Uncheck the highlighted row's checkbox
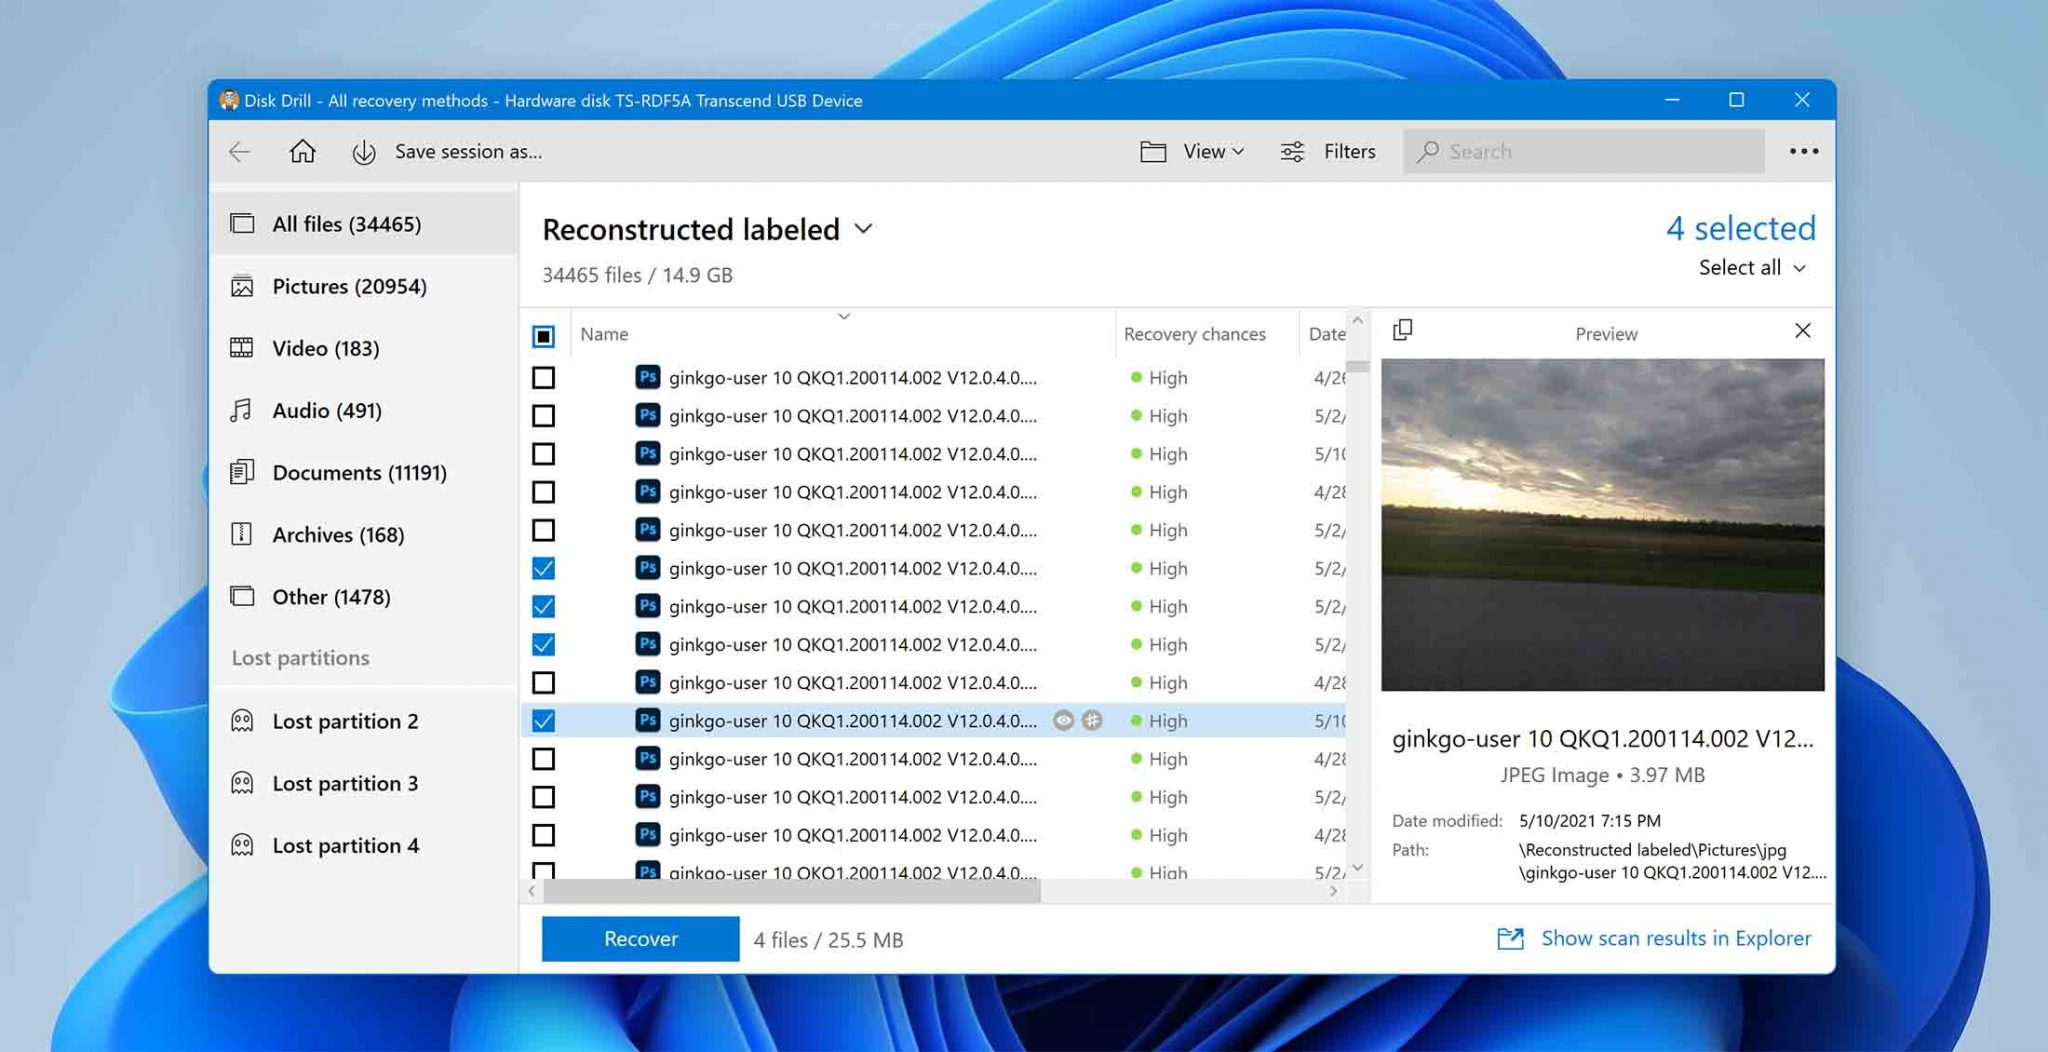 543,720
